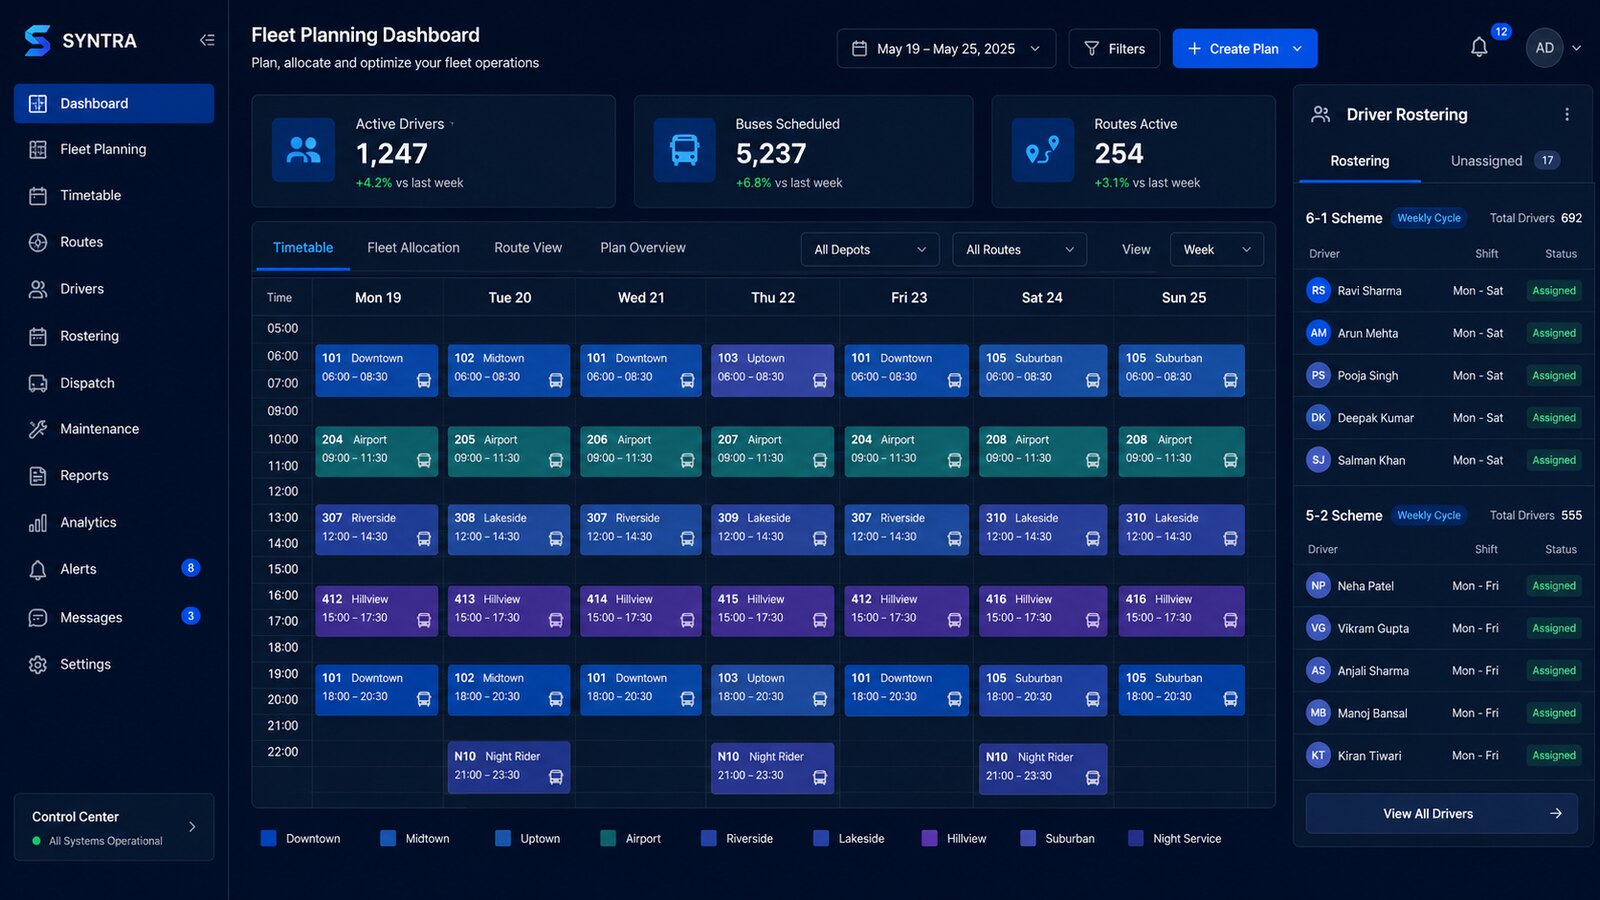Open notifications bell icon
The image size is (1600, 900).
point(1479,47)
